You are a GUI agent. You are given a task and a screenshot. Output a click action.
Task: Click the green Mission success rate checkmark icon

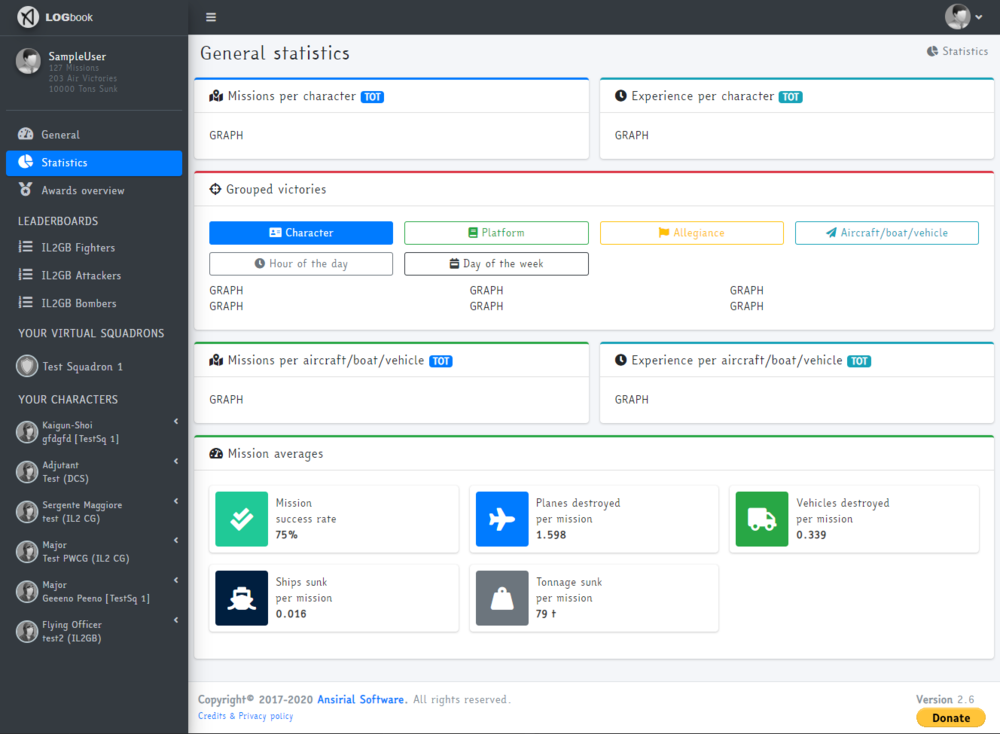click(x=242, y=519)
